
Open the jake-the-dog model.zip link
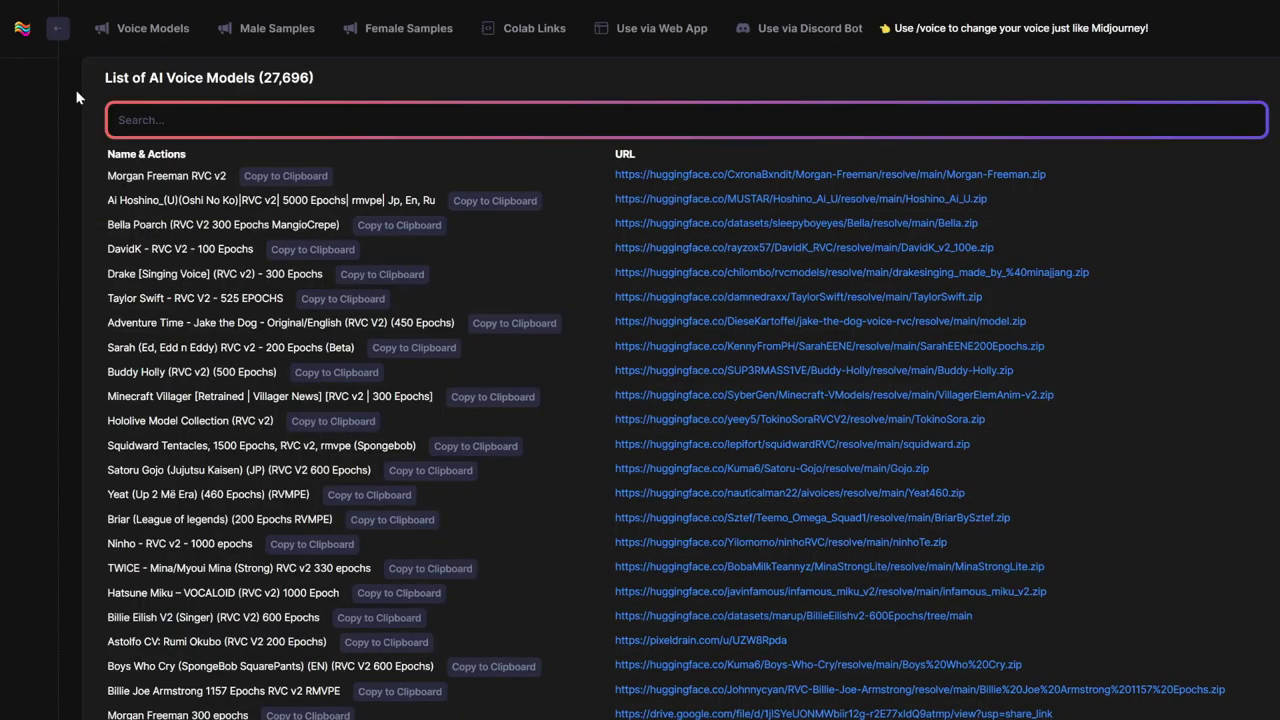pos(820,321)
